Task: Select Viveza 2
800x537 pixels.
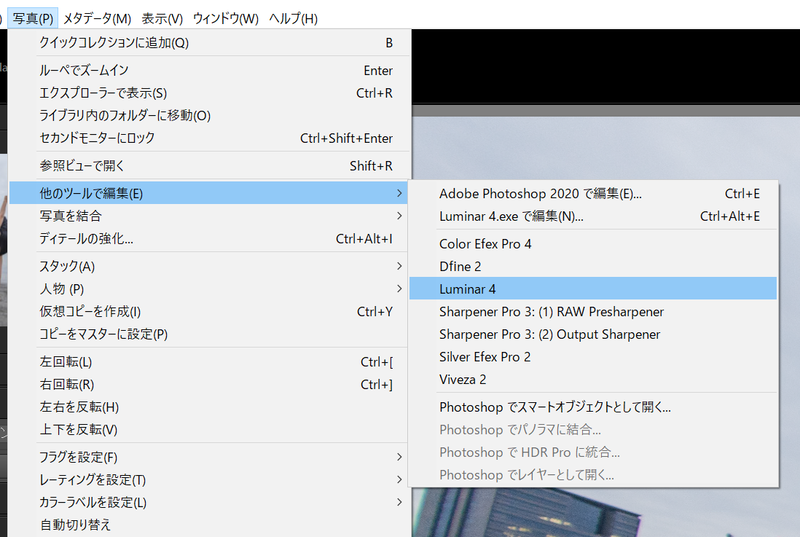Action: [x=593, y=379]
